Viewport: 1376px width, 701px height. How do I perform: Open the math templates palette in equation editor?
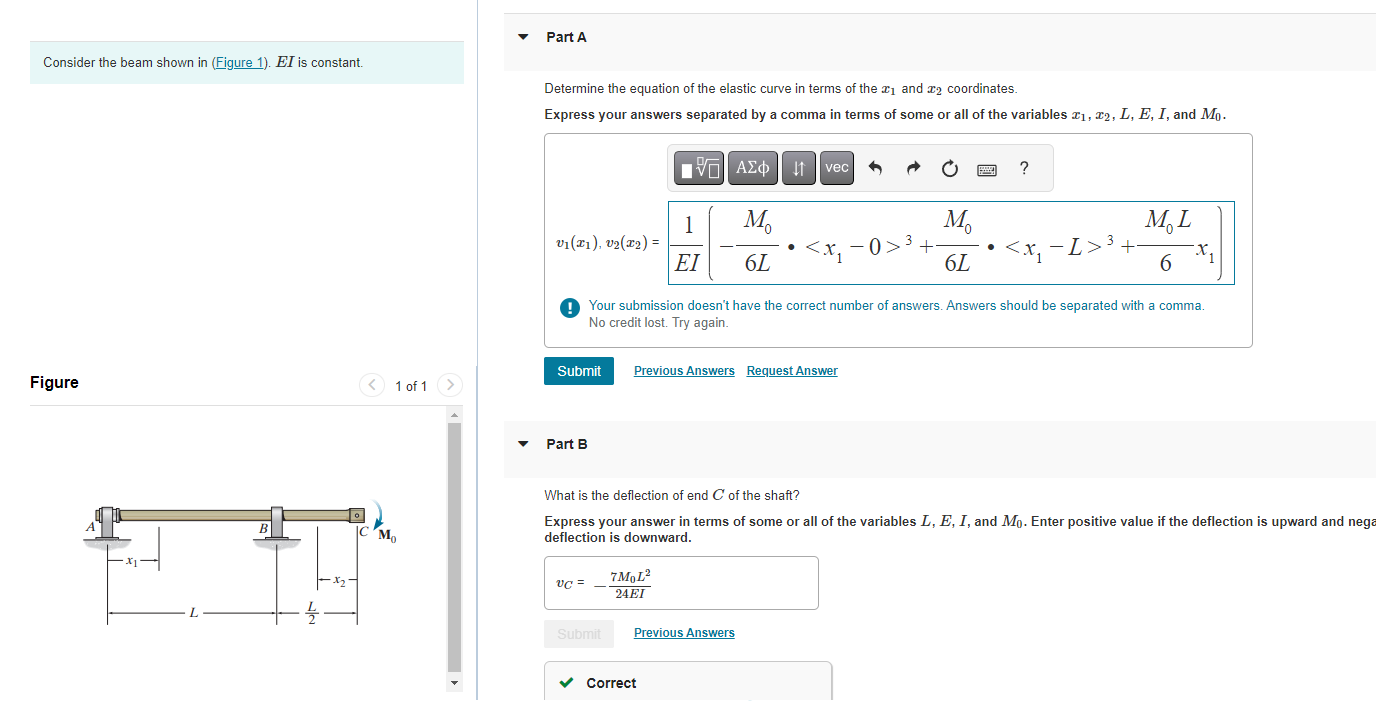[700, 167]
